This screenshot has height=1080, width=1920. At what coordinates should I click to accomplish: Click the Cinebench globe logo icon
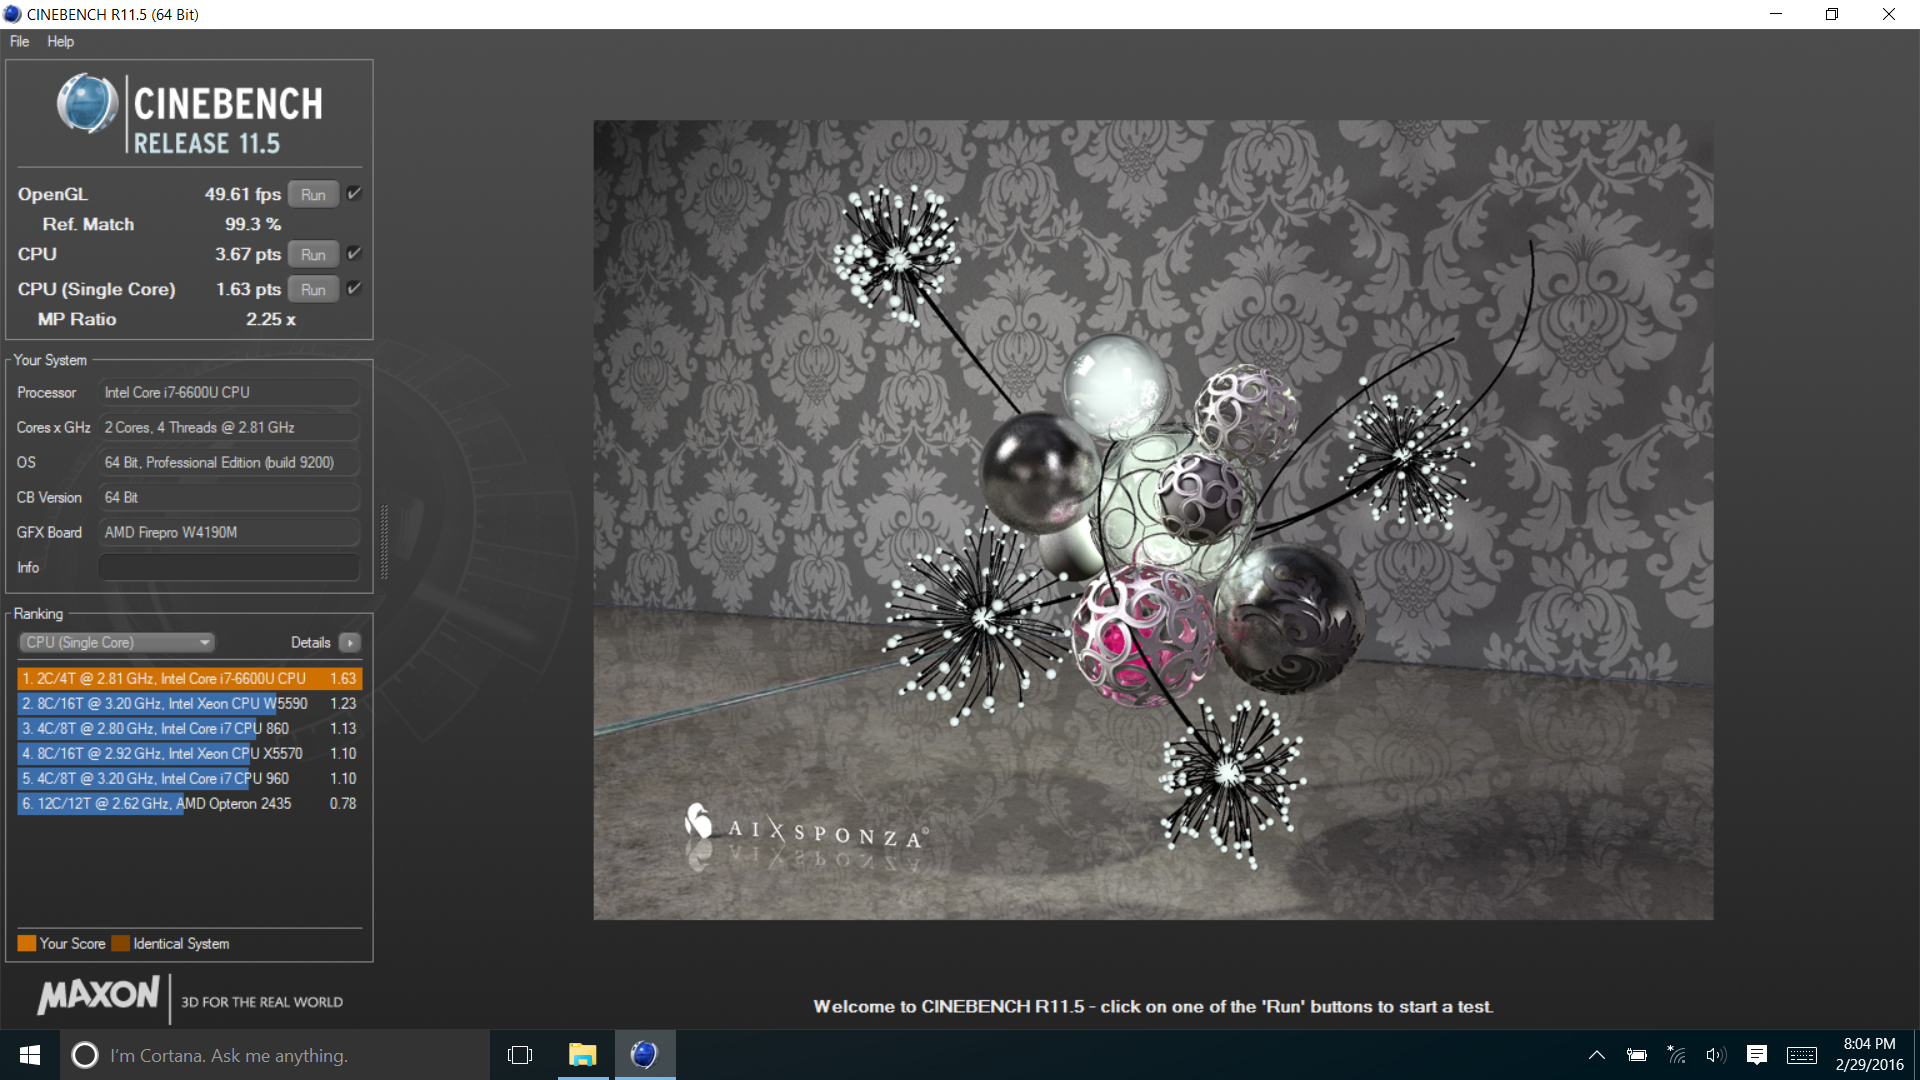[87, 104]
